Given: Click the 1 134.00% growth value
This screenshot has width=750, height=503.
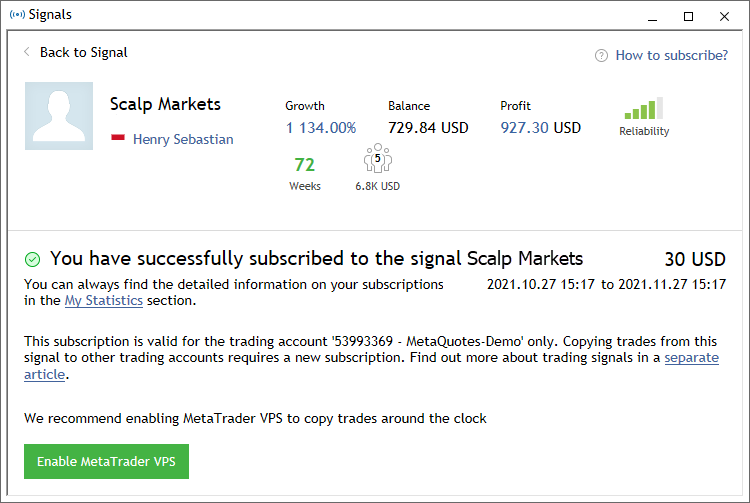Looking at the screenshot, I should click(320, 128).
